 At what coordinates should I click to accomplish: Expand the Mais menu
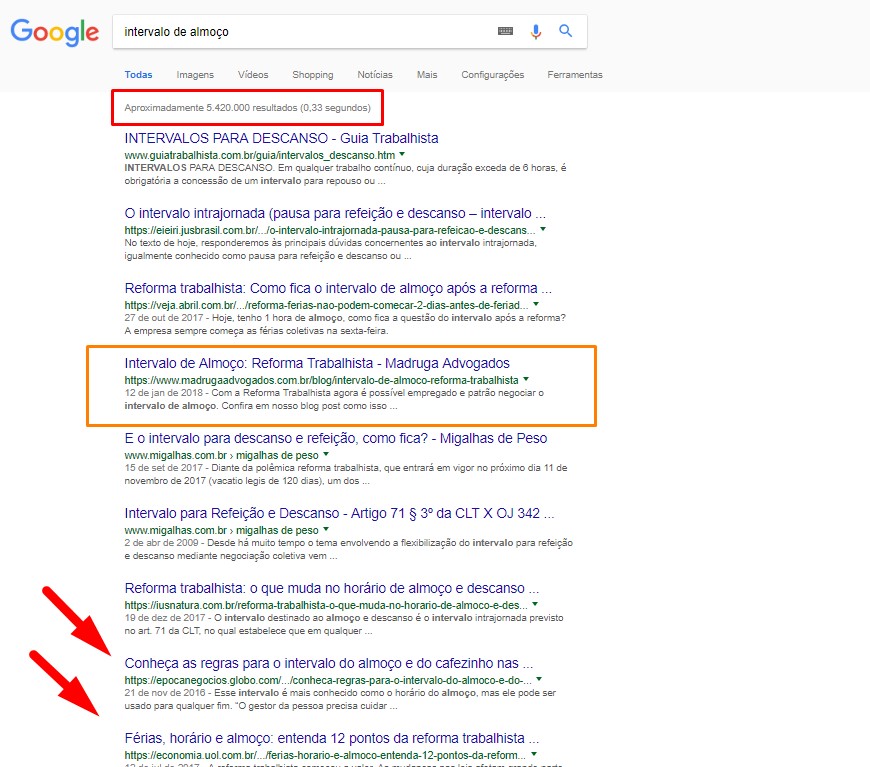[427, 74]
